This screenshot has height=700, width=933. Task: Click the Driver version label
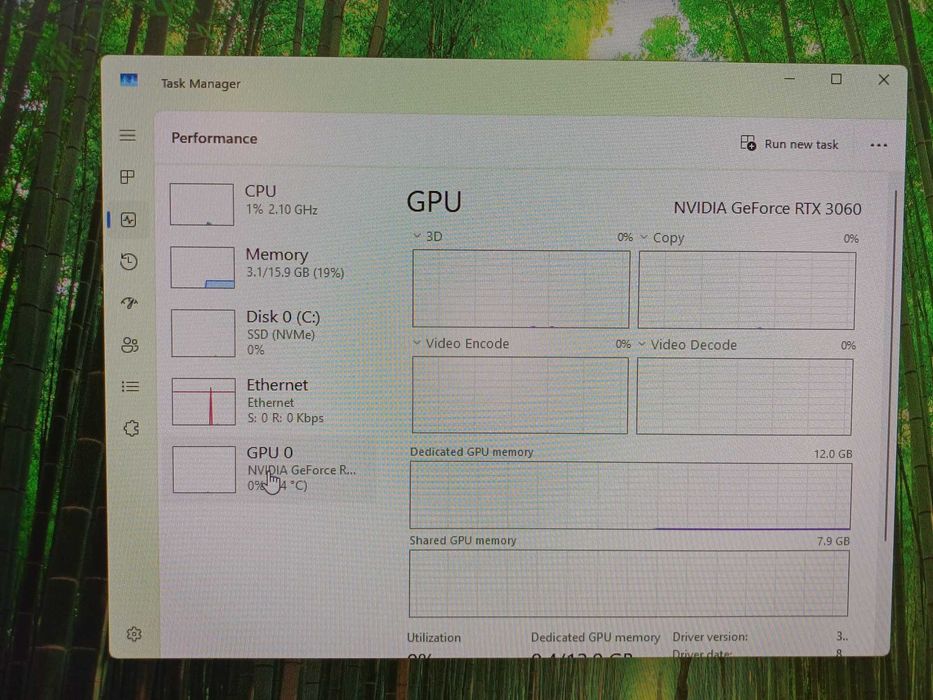[710, 636]
